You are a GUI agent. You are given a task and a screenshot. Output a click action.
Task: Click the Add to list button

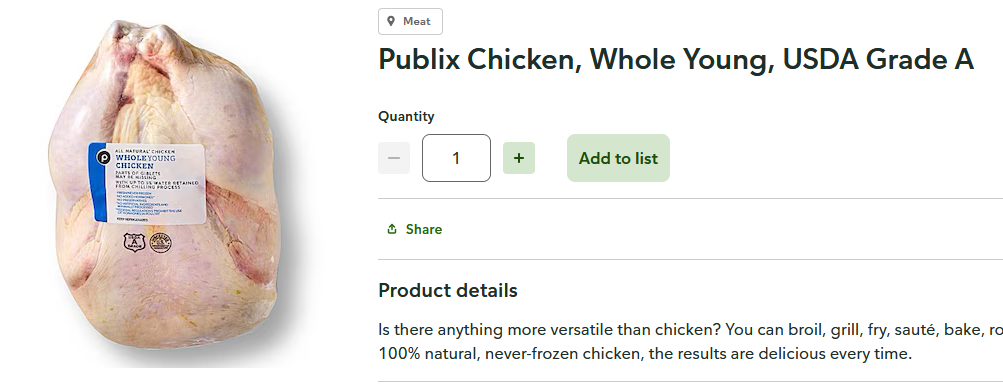tap(618, 158)
